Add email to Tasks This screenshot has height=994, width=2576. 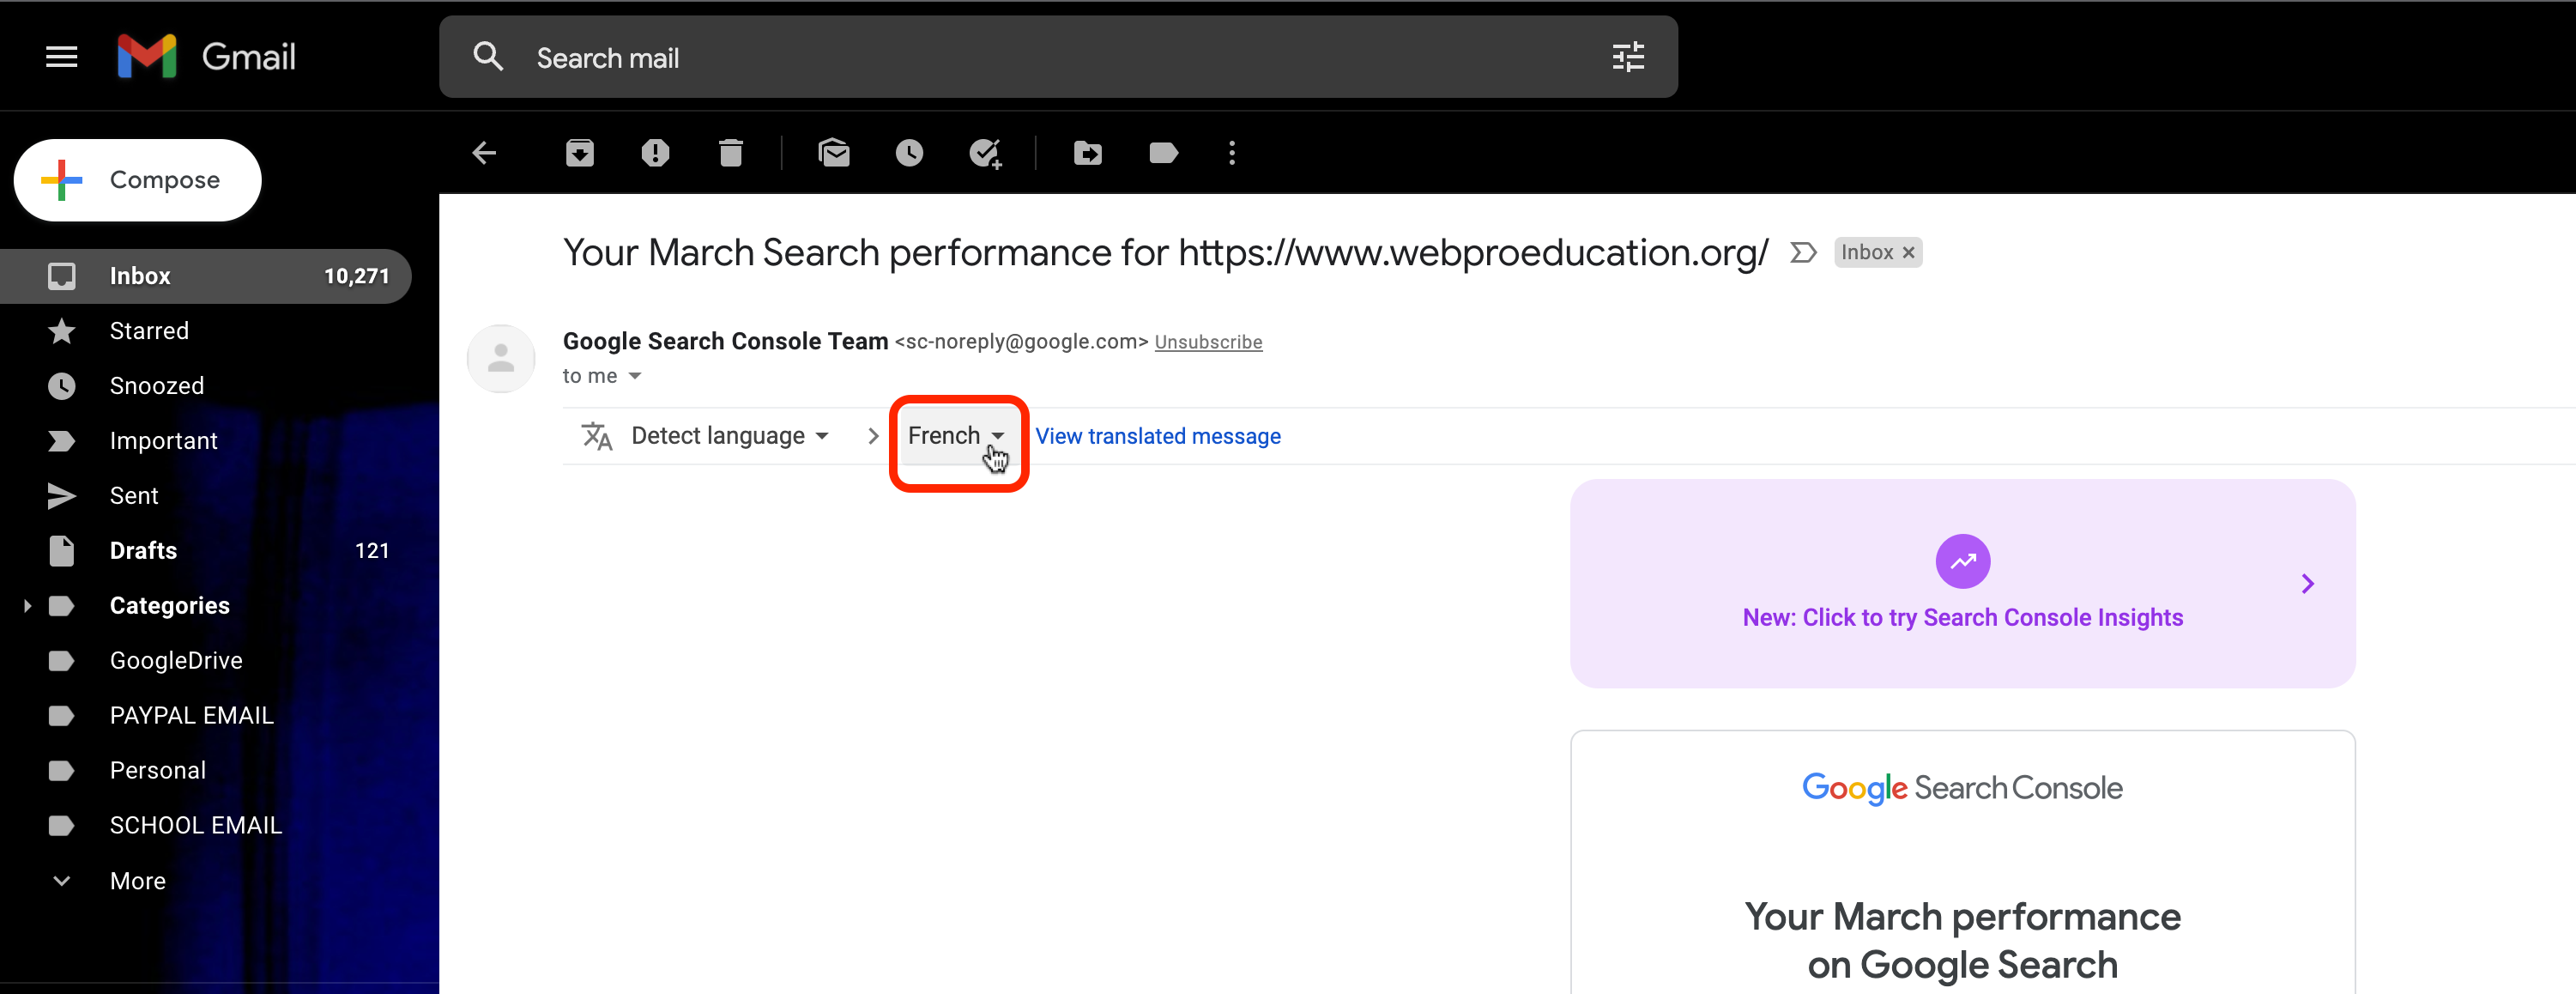click(x=986, y=154)
